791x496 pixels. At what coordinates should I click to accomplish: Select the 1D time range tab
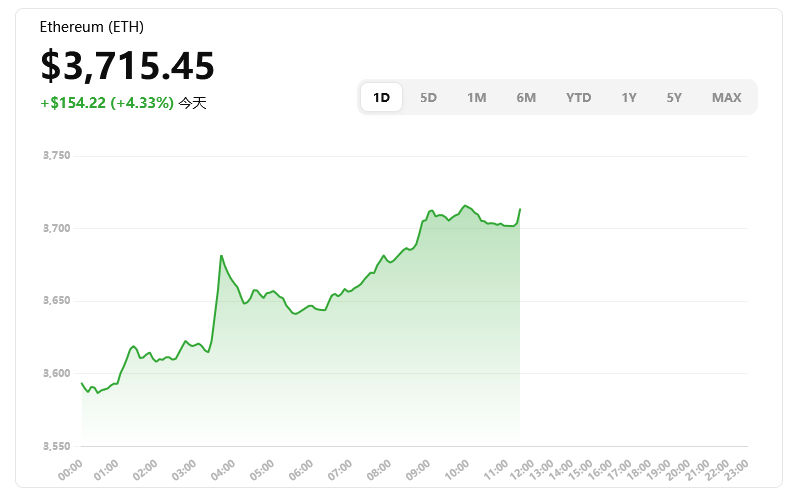[381, 97]
